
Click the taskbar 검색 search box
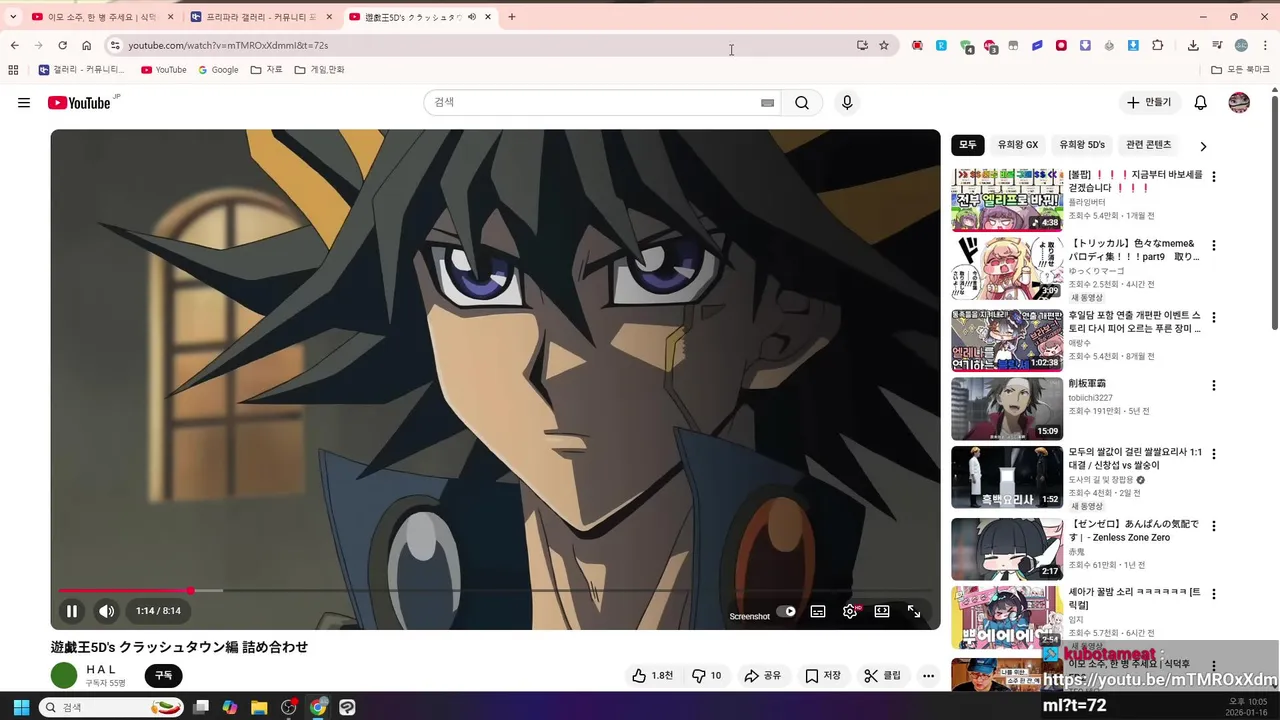coord(113,707)
